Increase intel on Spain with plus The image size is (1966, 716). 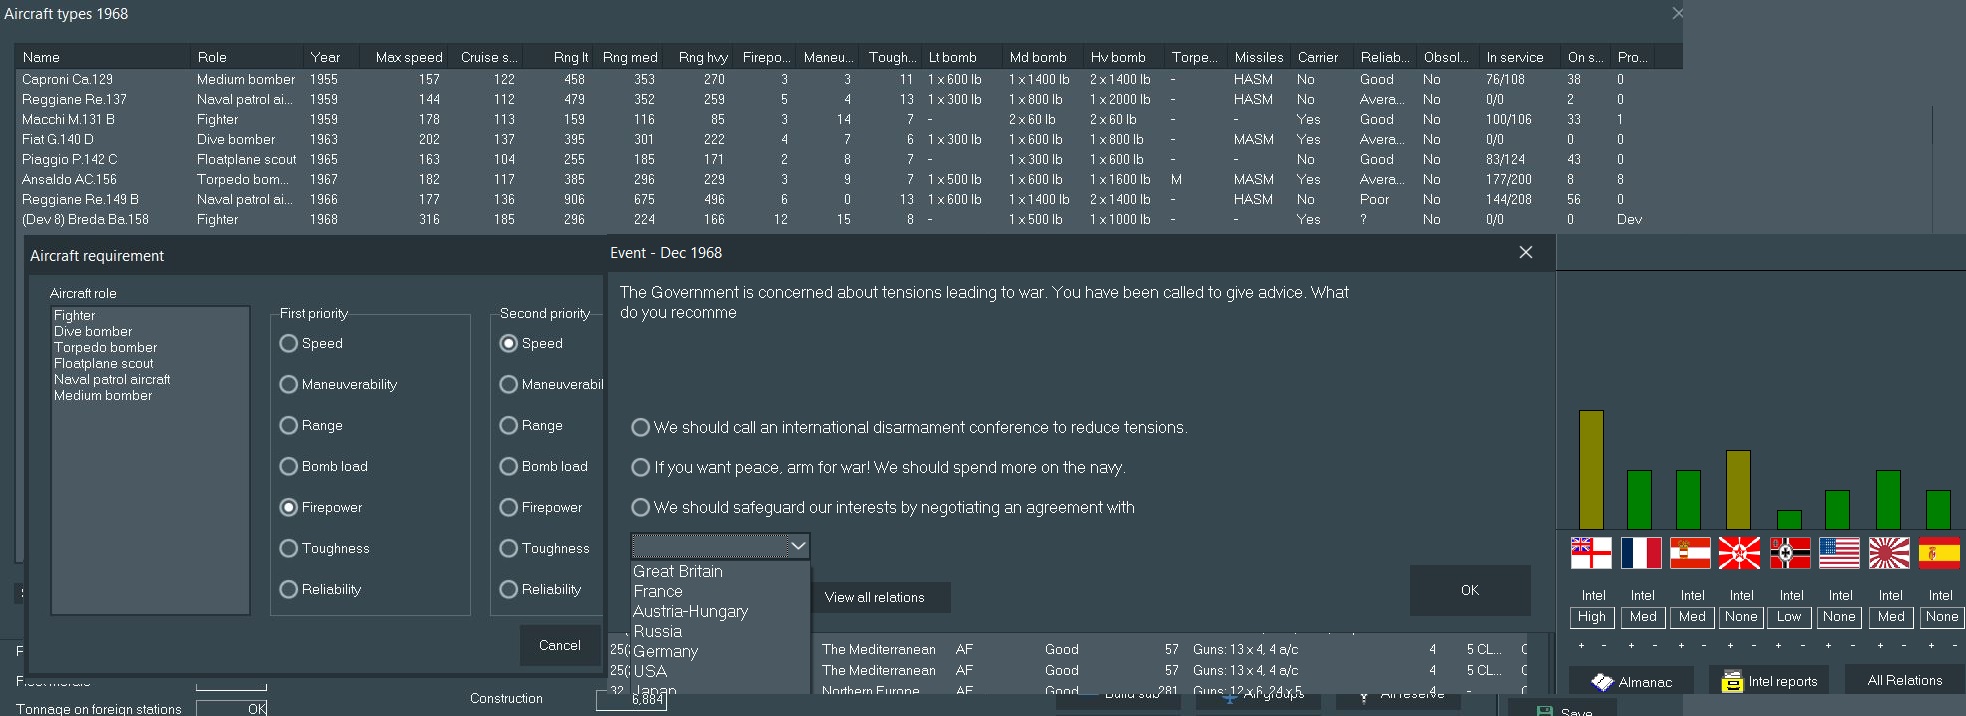point(1931,645)
